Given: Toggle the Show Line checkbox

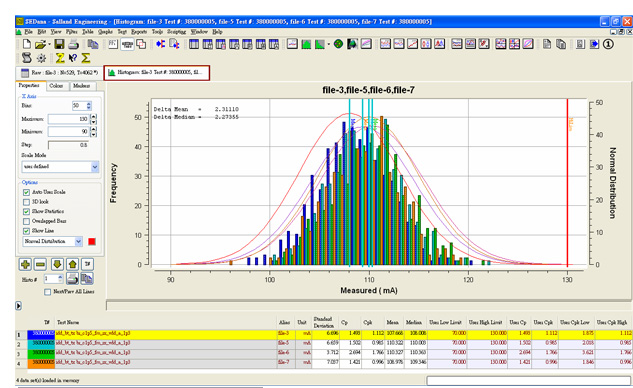Looking at the screenshot, I should [26, 231].
